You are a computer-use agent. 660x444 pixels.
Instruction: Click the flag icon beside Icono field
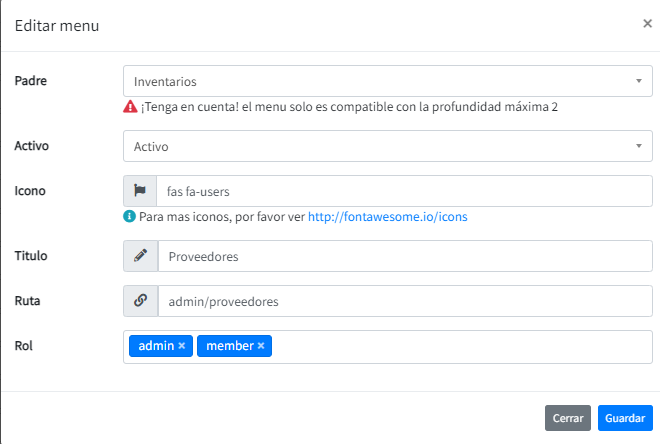tap(140, 191)
